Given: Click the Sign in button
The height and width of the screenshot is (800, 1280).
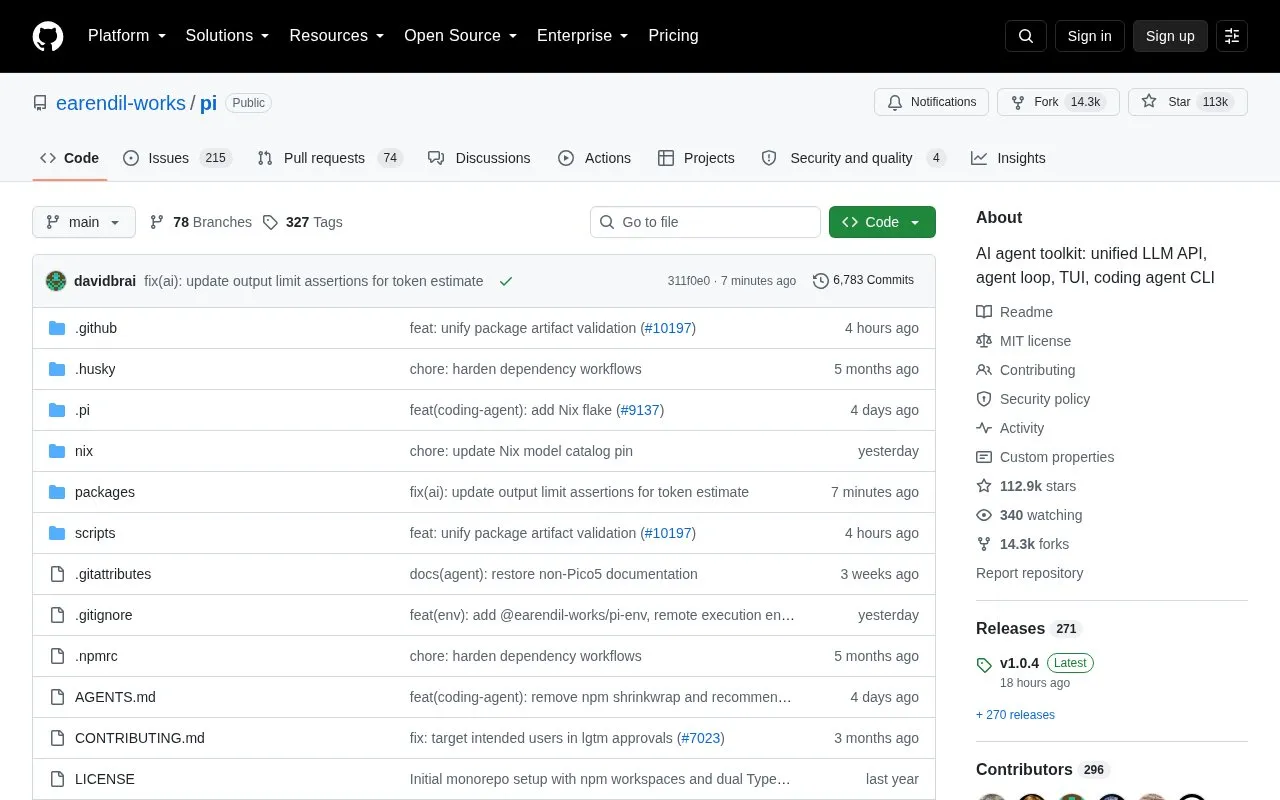Looking at the screenshot, I should pos(1089,36).
